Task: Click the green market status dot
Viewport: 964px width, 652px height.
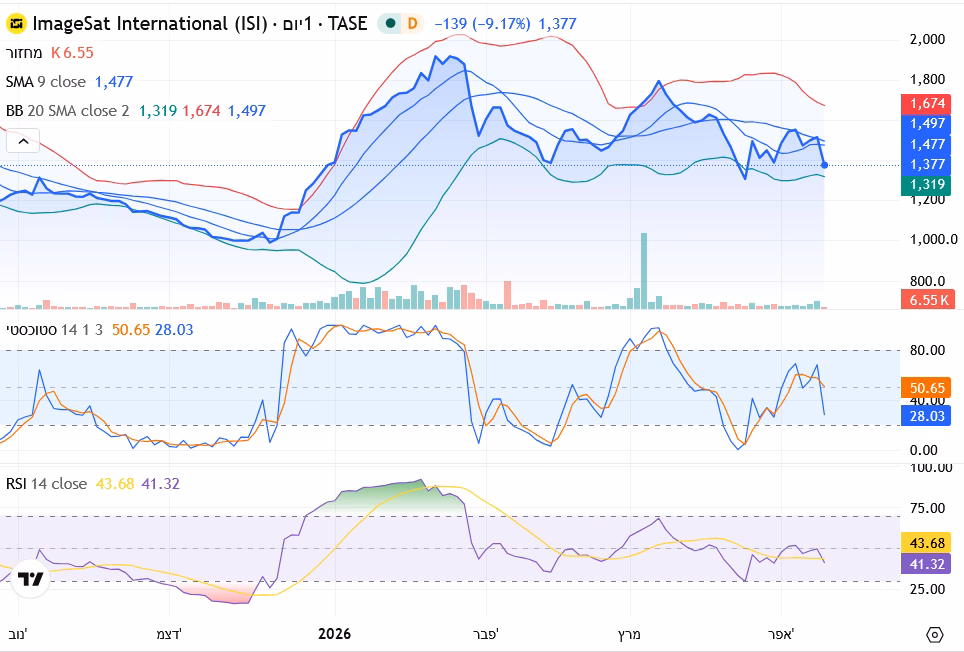Action: 390,23
